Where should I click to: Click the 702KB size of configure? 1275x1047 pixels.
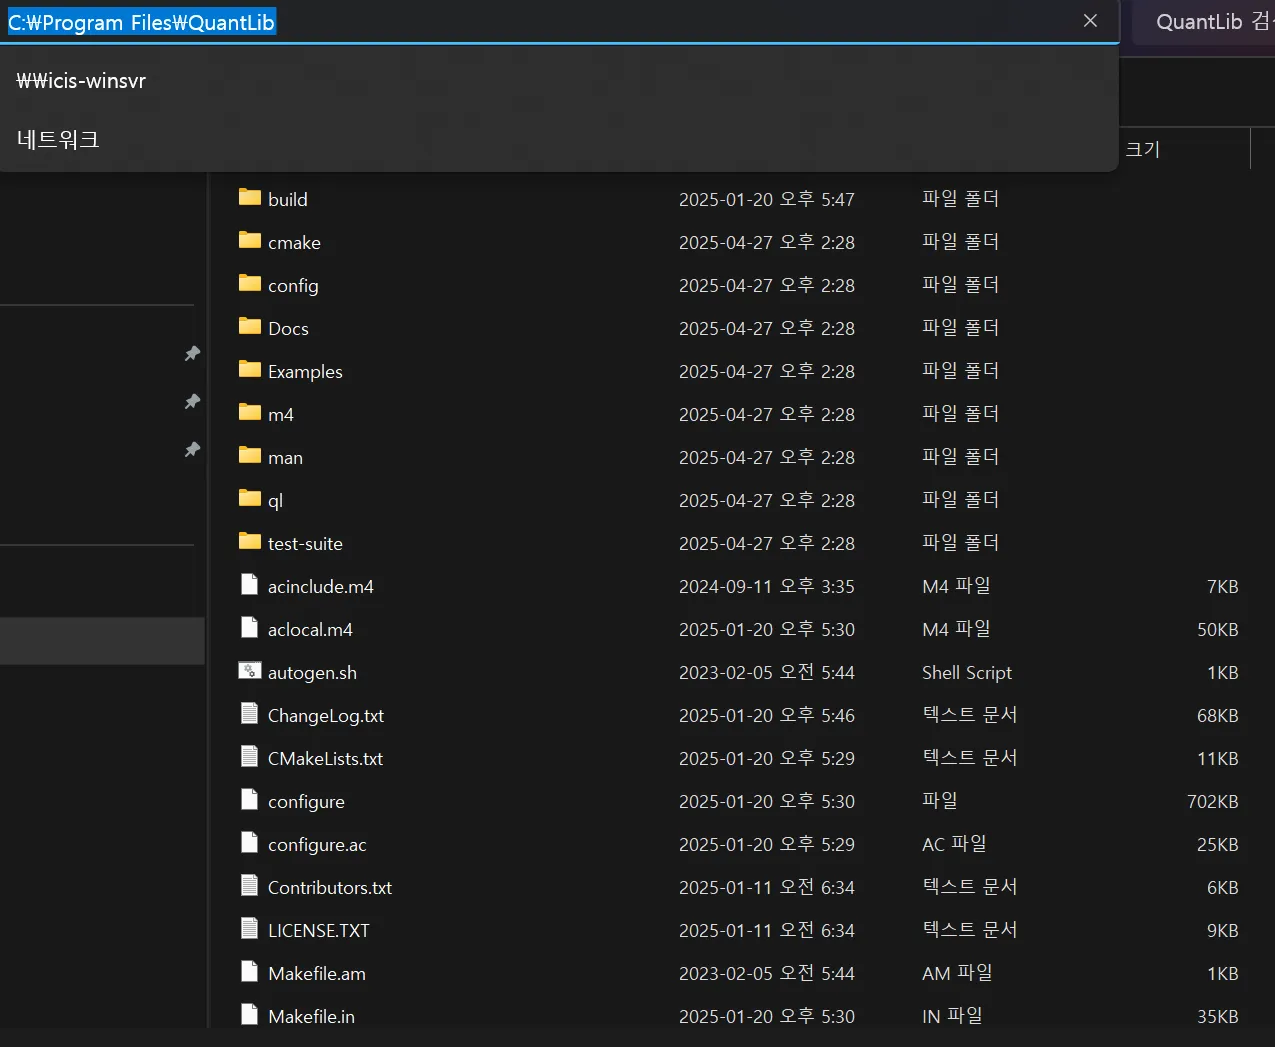1212,801
